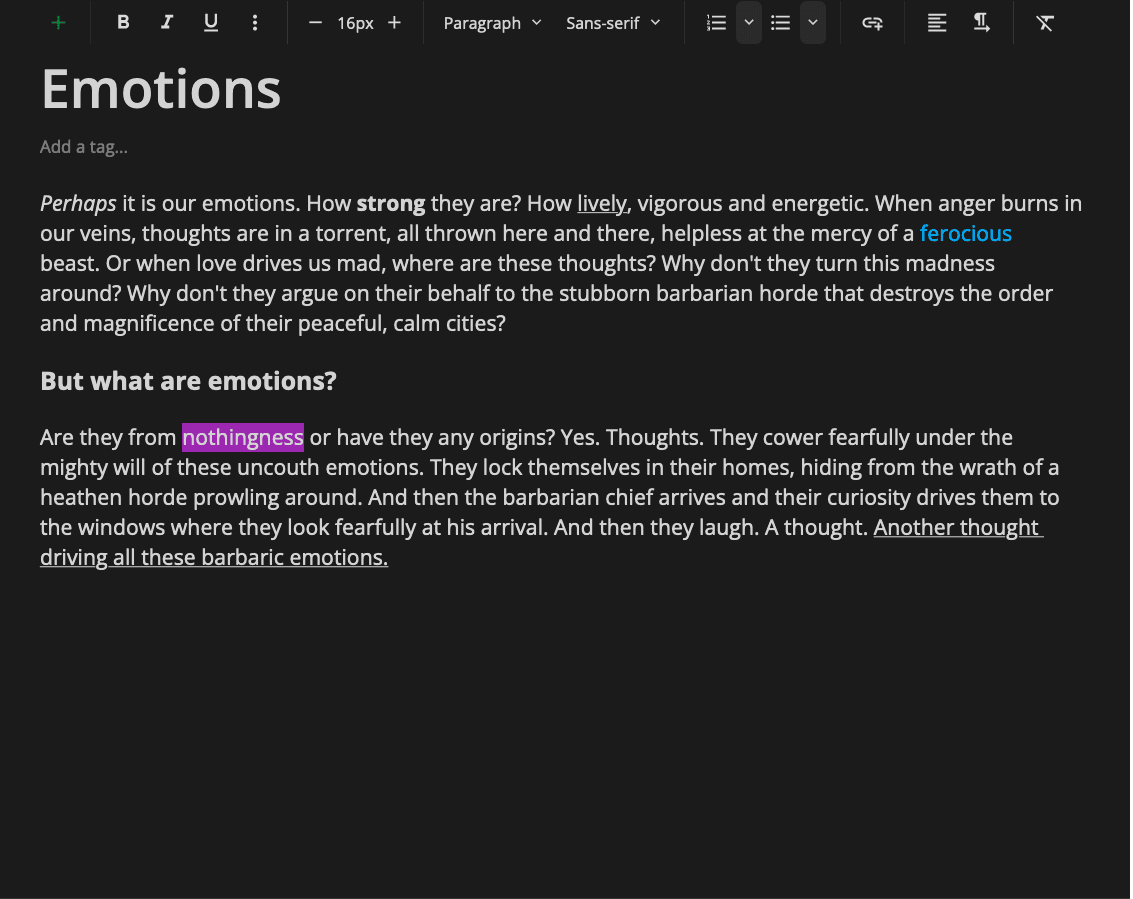The image size is (1133, 899).
Task: Increase font size with plus button
Action: tap(394, 23)
